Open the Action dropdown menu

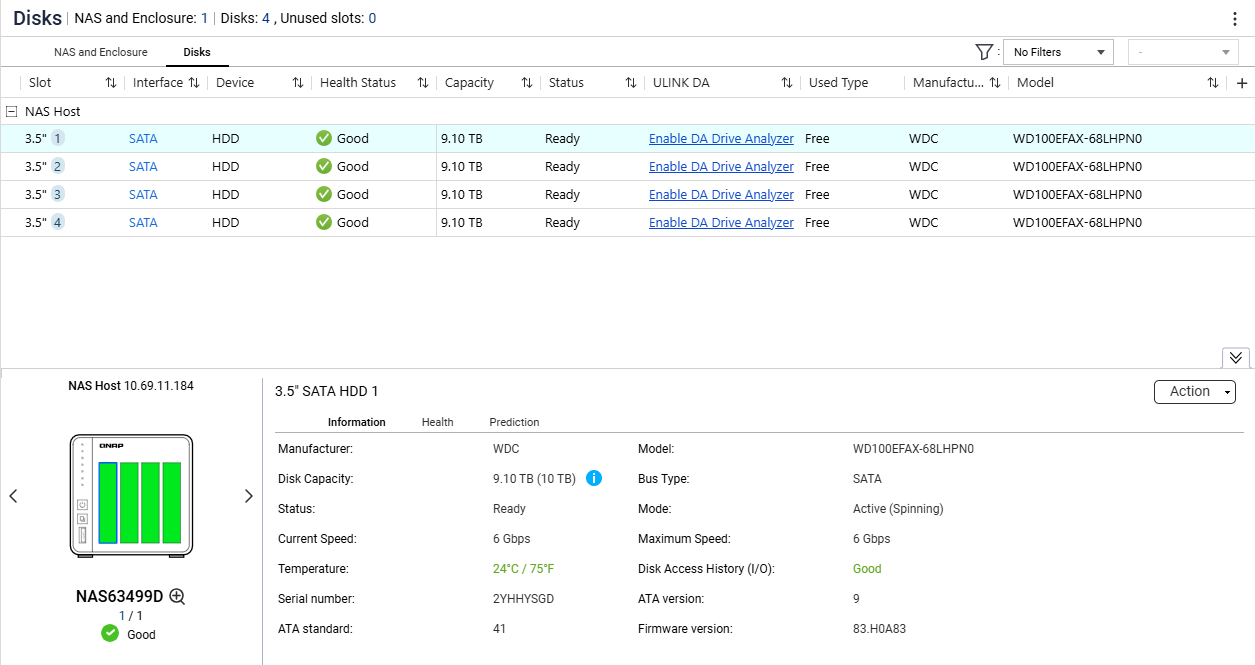point(1194,392)
